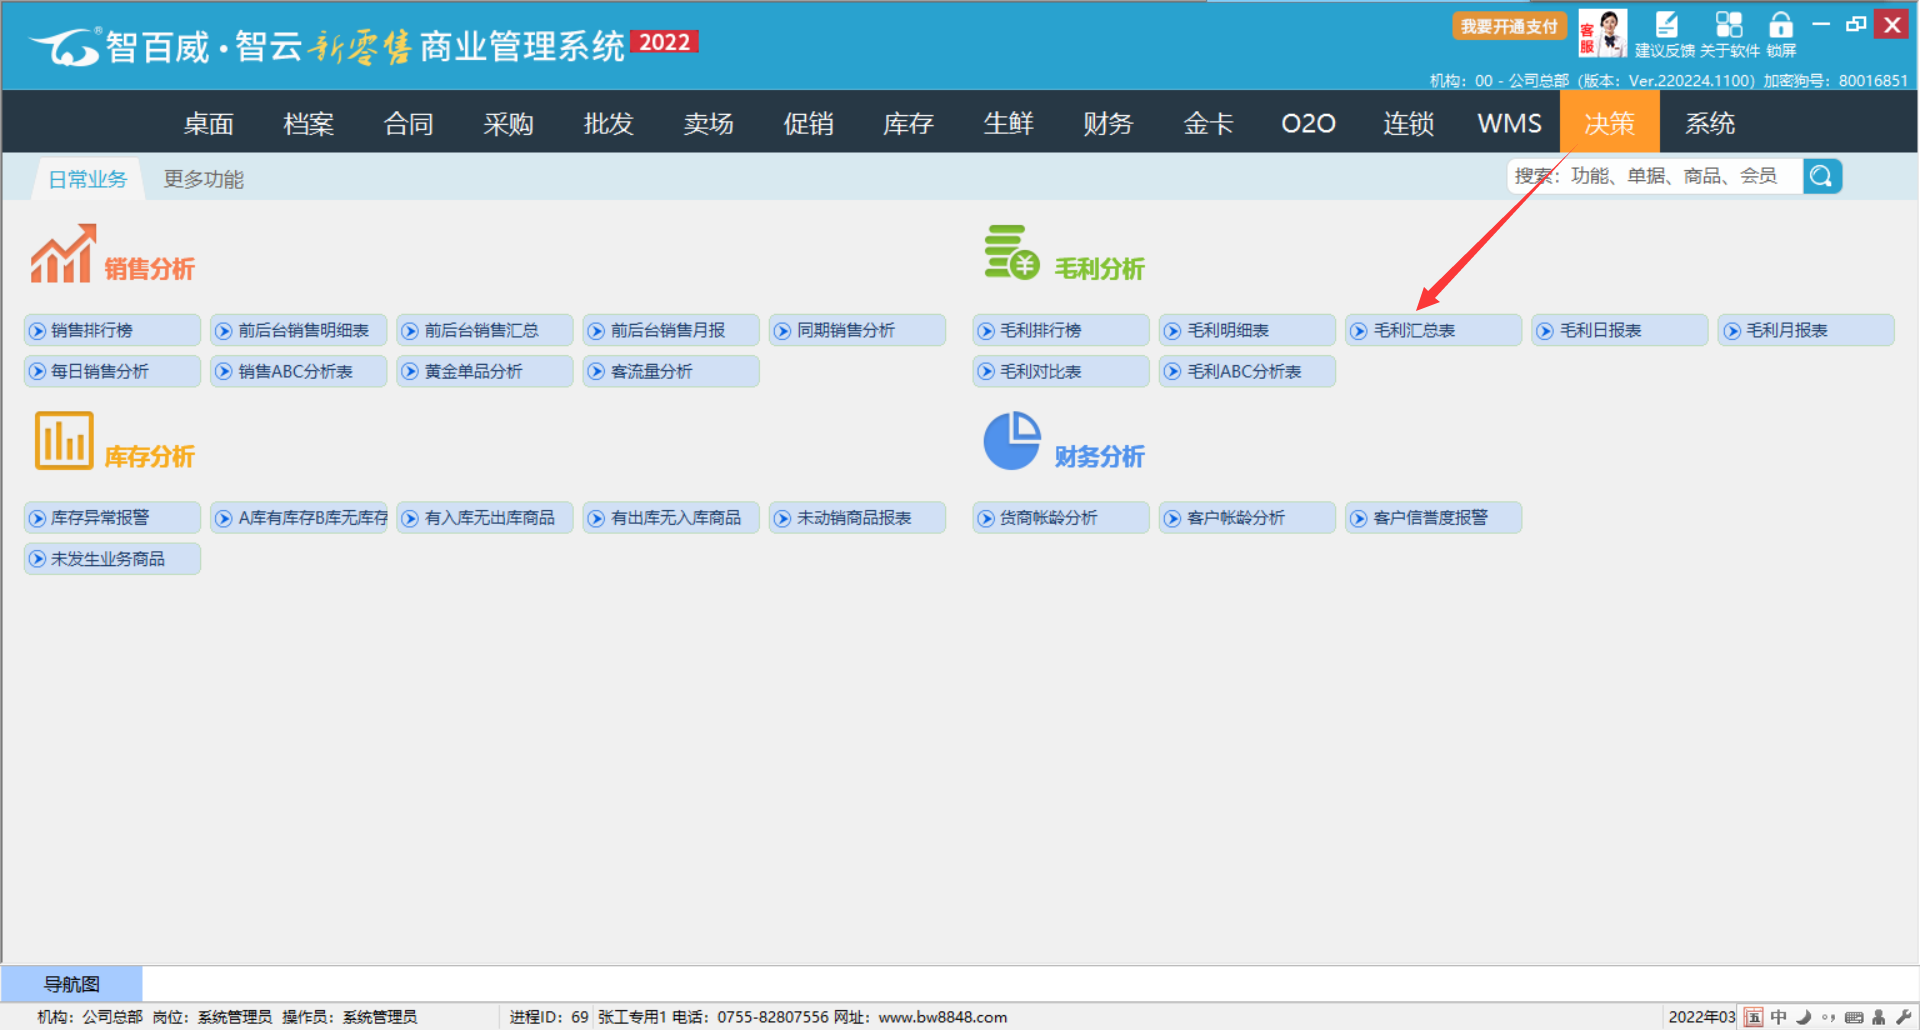The width and height of the screenshot is (1920, 1030).
Task: Click the 毛利分析 coins icon
Action: click(1011, 252)
